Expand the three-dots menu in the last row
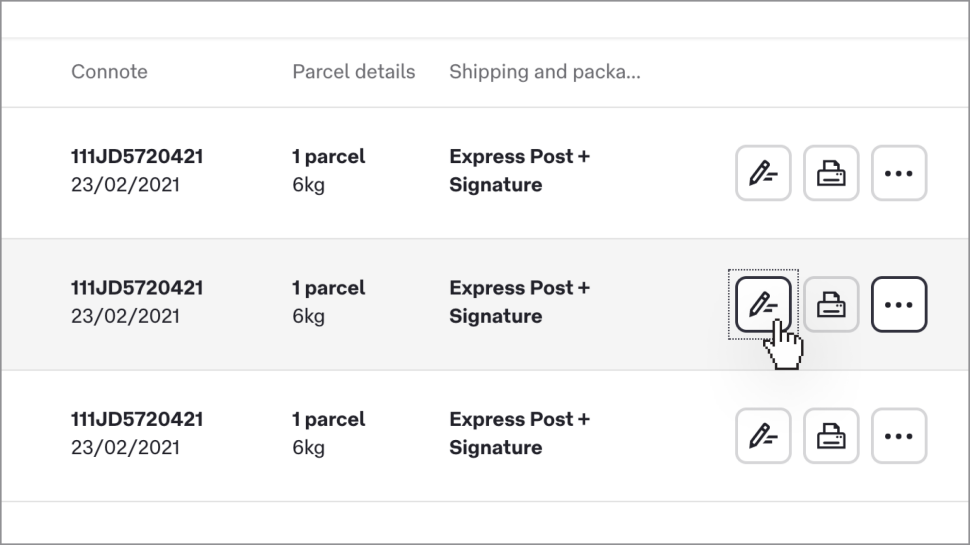970x545 pixels. click(899, 436)
